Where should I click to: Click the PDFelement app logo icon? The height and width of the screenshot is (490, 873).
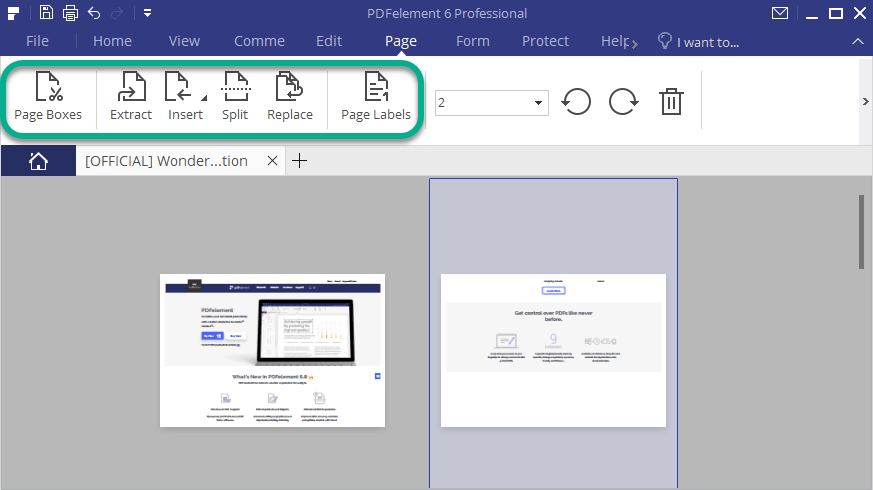point(13,13)
